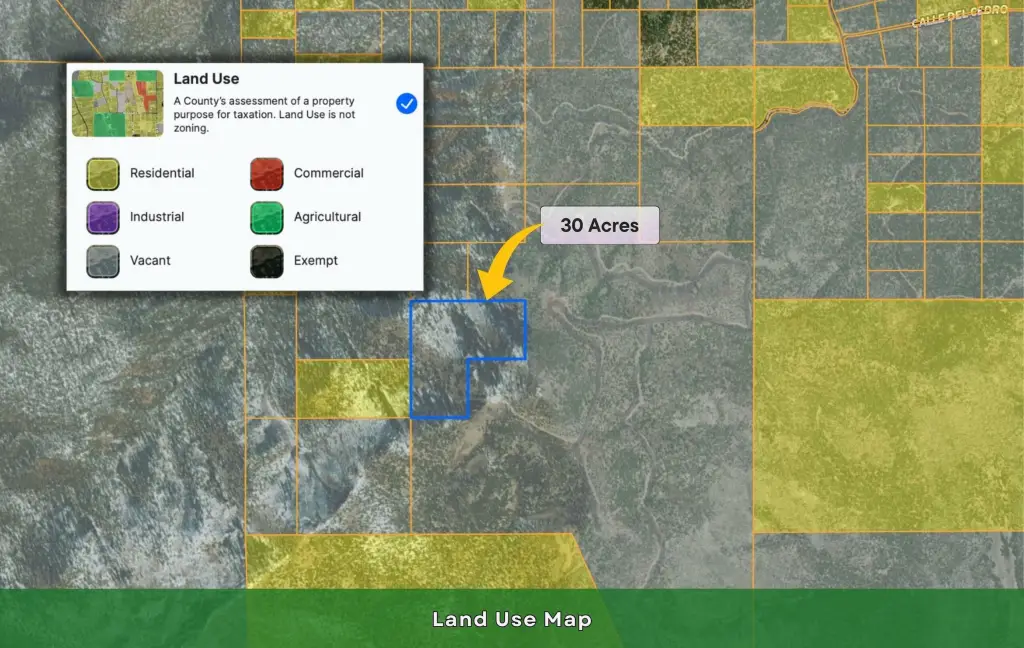This screenshot has width=1024, height=648.
Task: Click the "Land Use" panel heading
Action: tap(206, 79)
